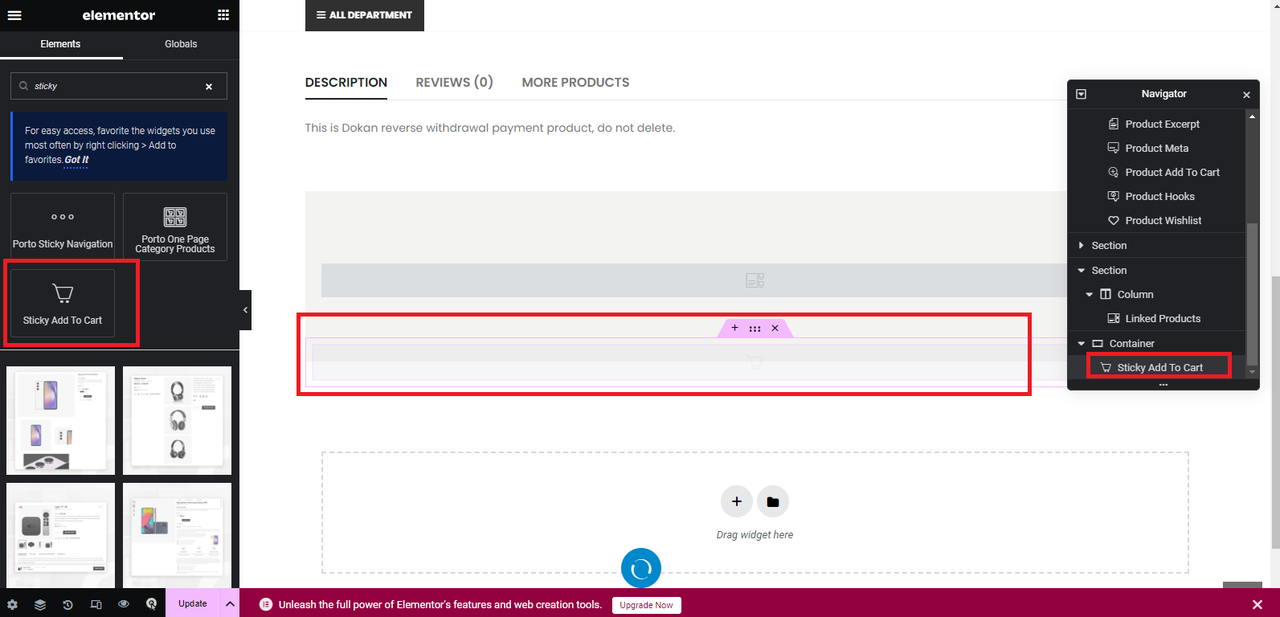Viewport: 1280px width, 617px height.
Task: Click the Dokan reverse withdrawal description text
Action: 490,128
